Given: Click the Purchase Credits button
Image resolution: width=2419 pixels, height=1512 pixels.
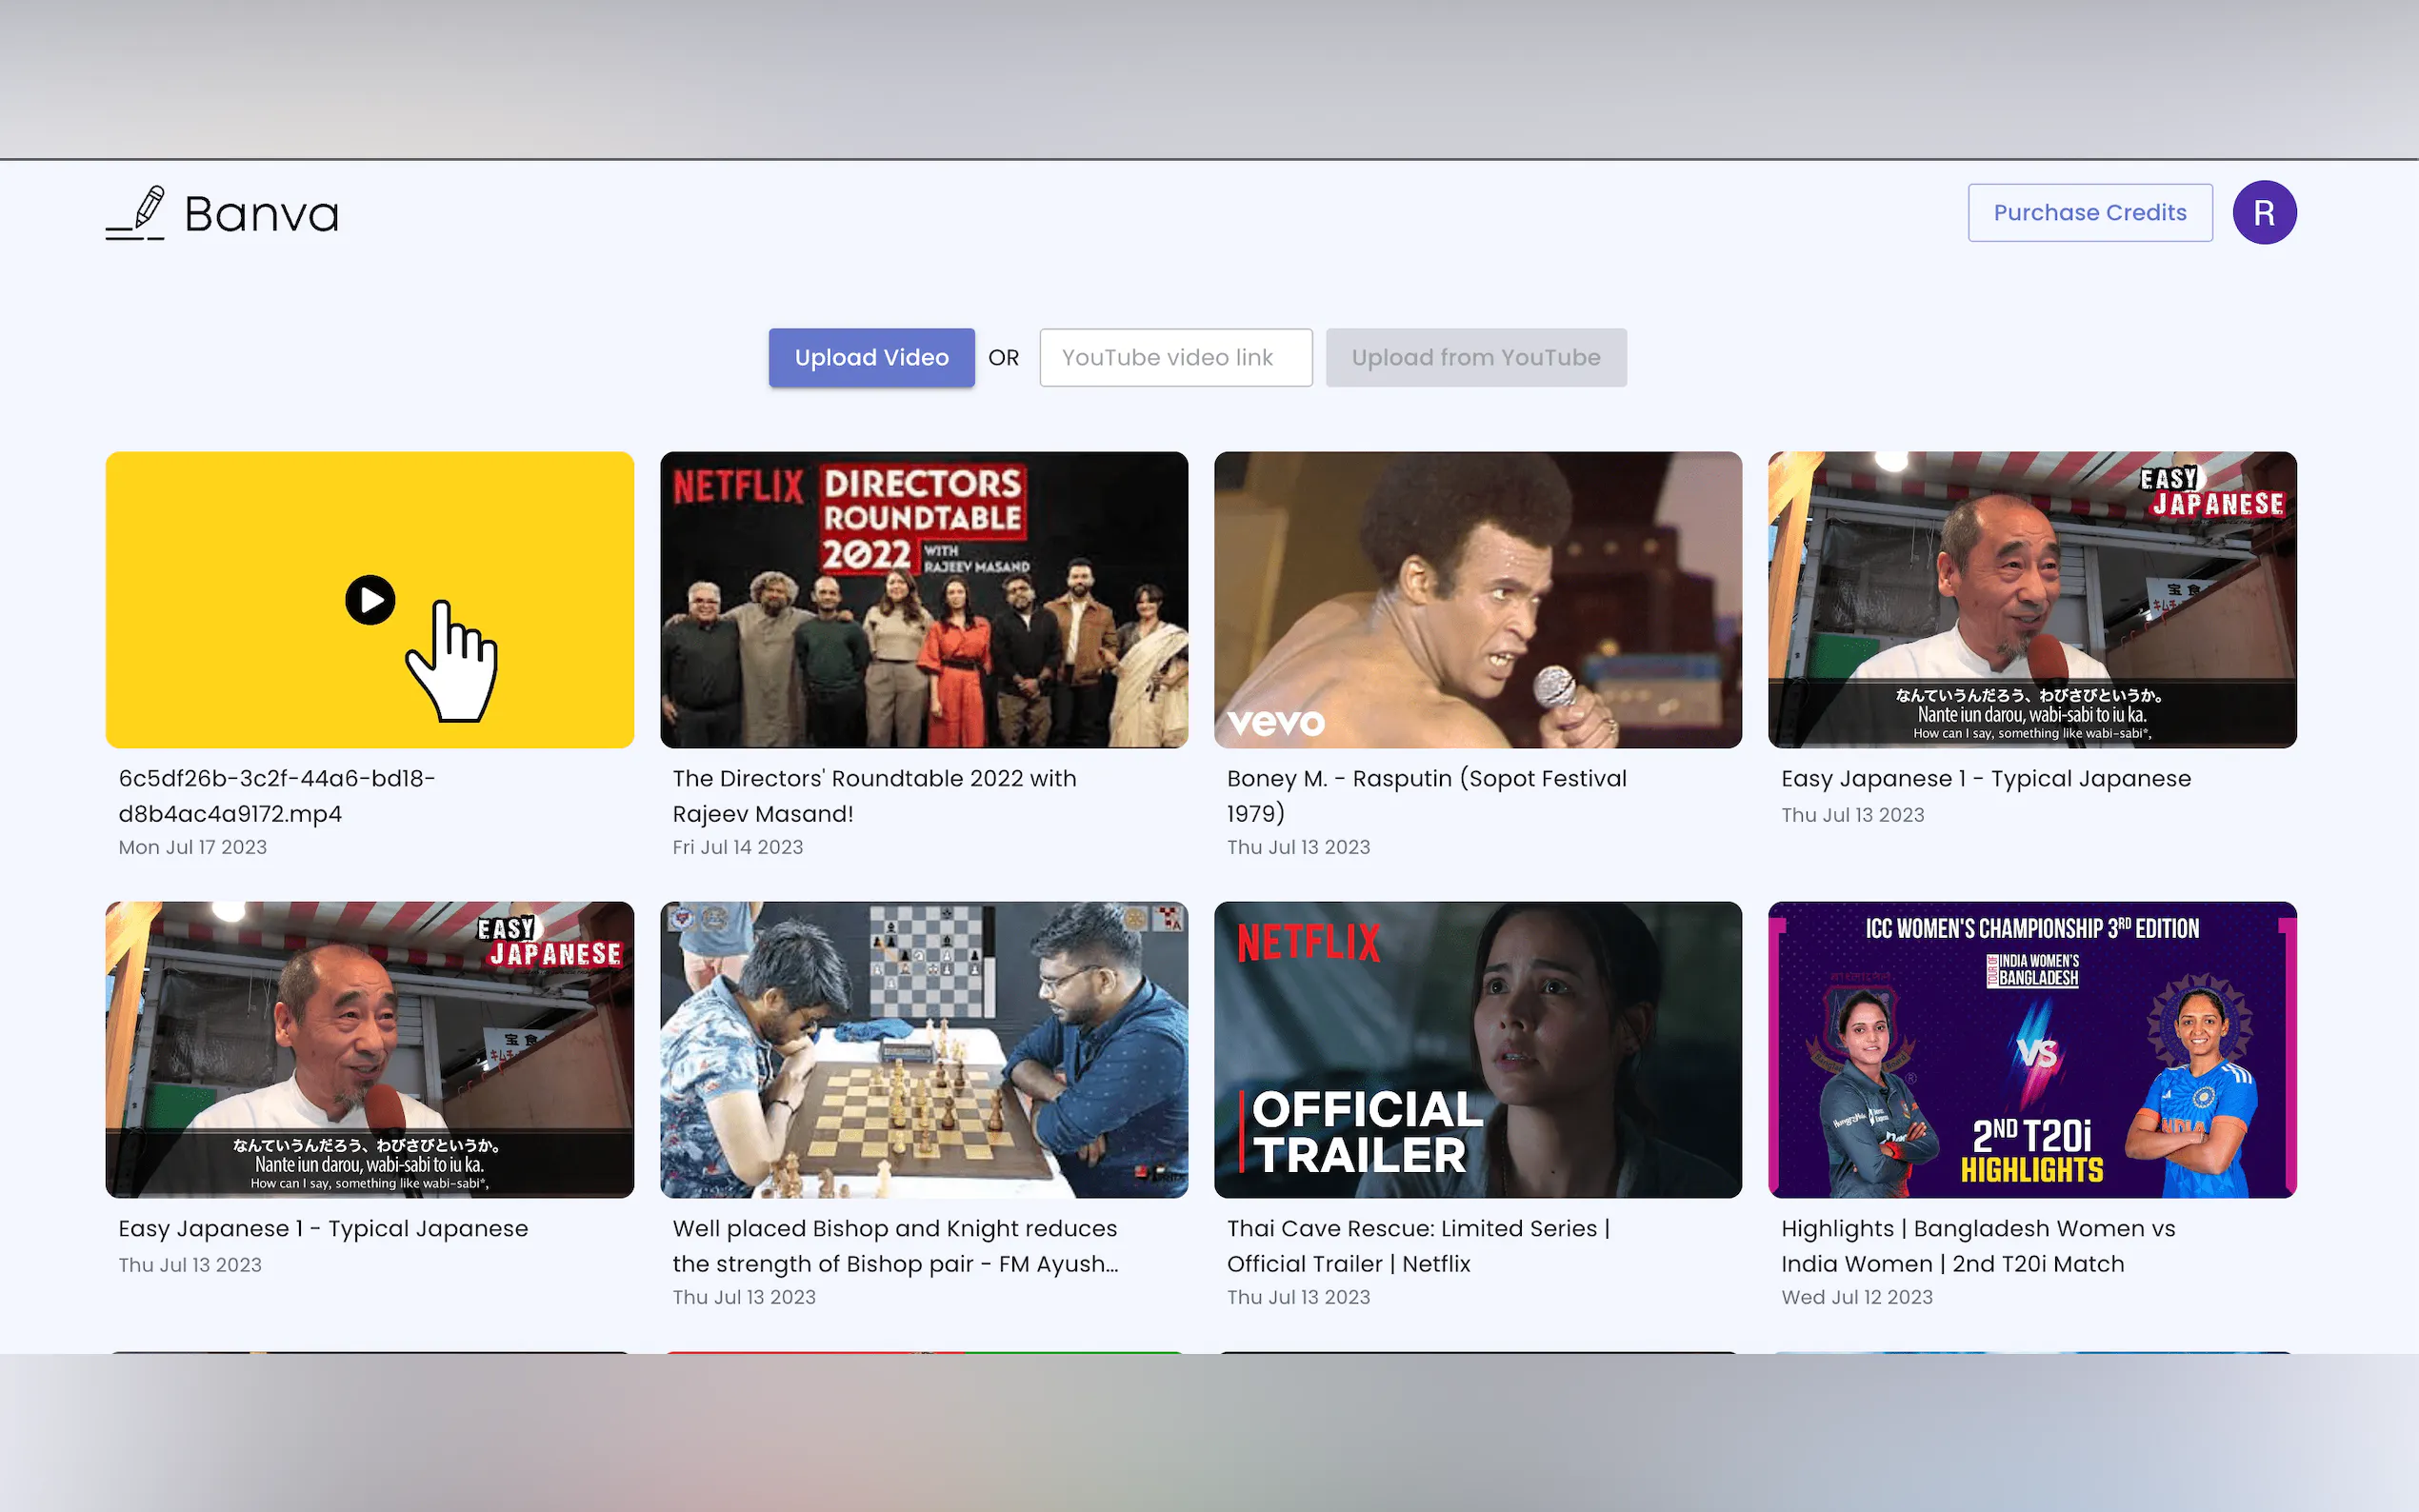Looking at the screenshot, I should coord(2089,213).
